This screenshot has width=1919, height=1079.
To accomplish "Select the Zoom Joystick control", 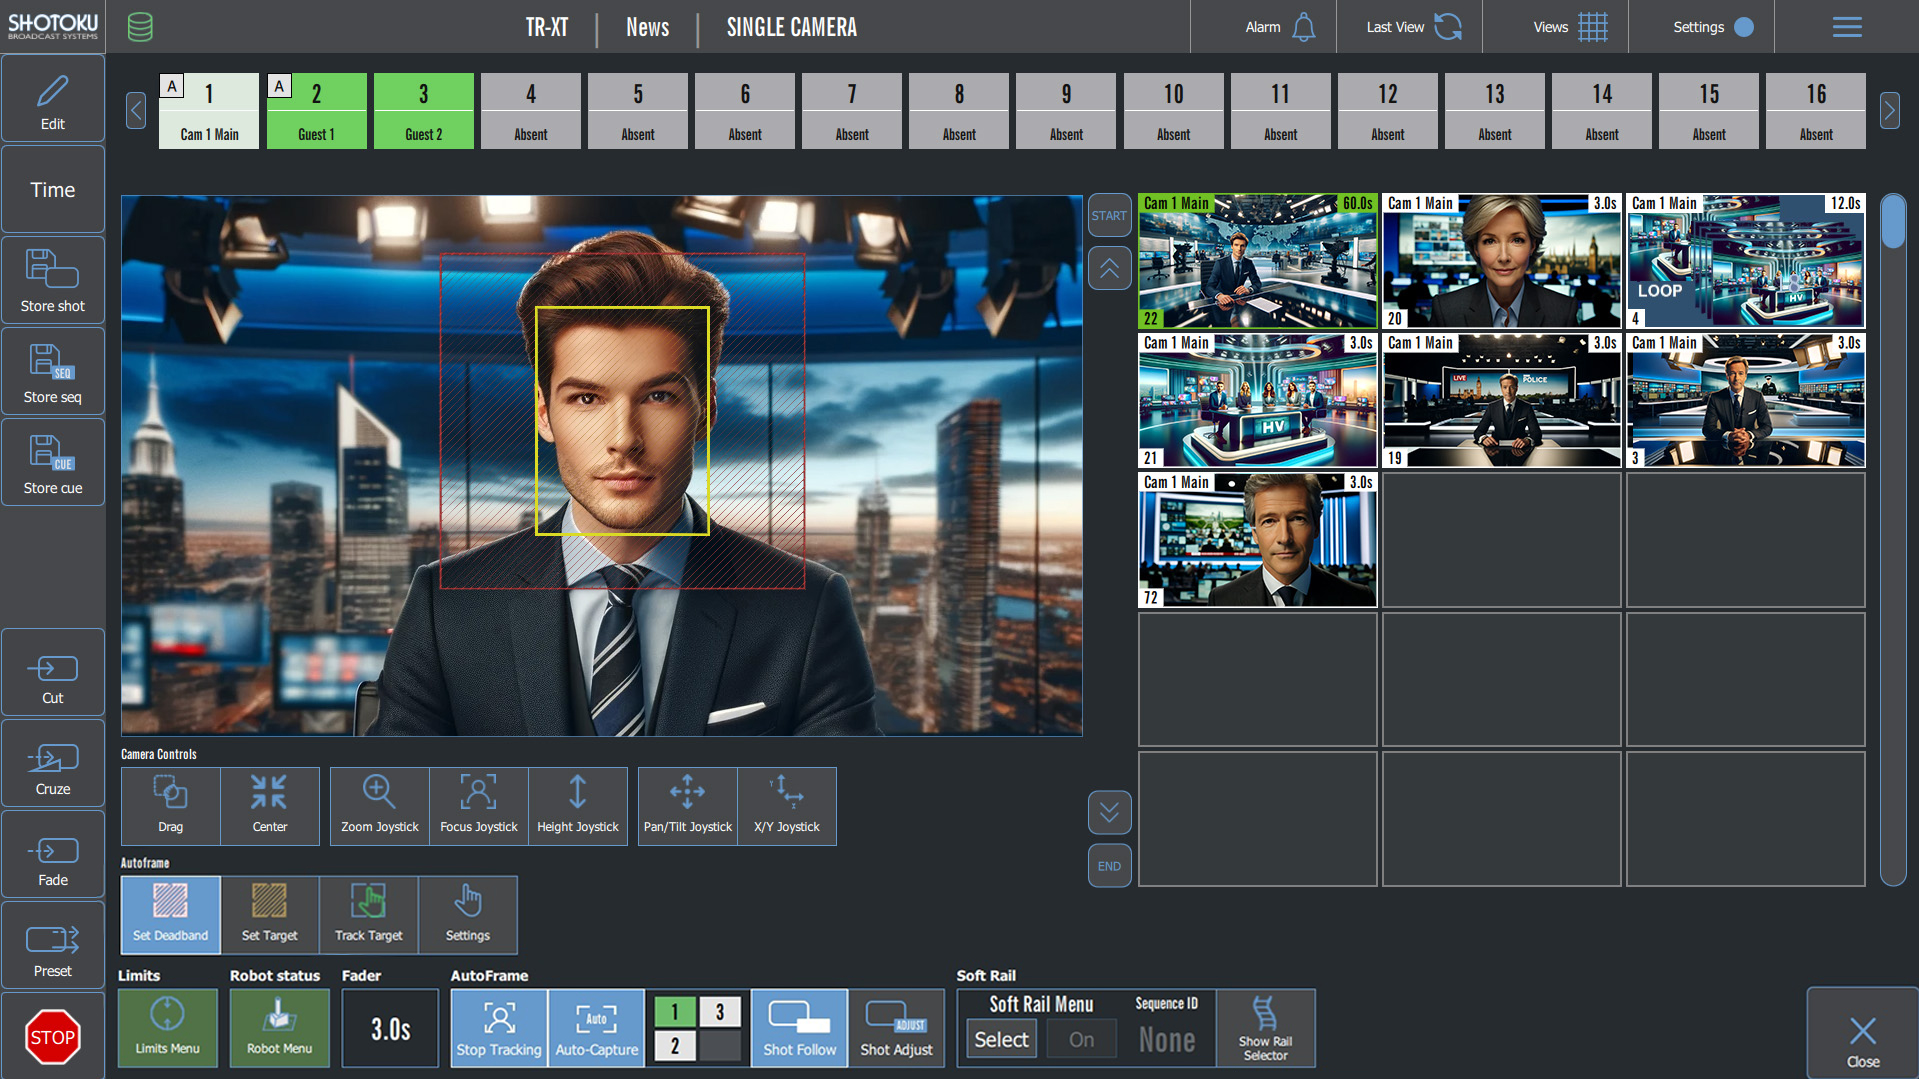I will point(379,805).
